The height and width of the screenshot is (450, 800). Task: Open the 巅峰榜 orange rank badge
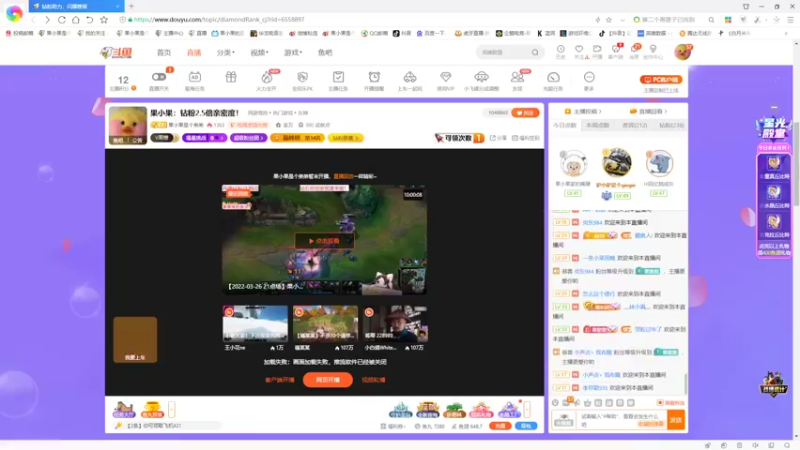coord(297,138)
